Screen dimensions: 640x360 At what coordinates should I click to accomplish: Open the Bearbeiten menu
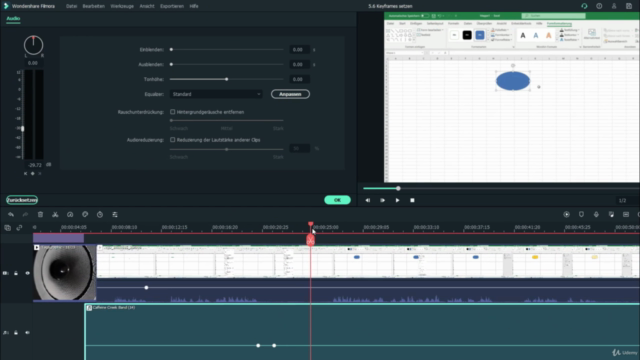(x=93, y=6)
